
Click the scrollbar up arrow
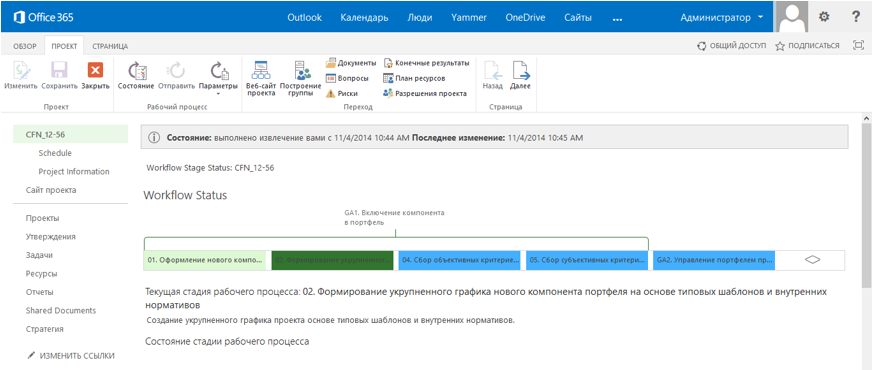[x=867, y=119]
